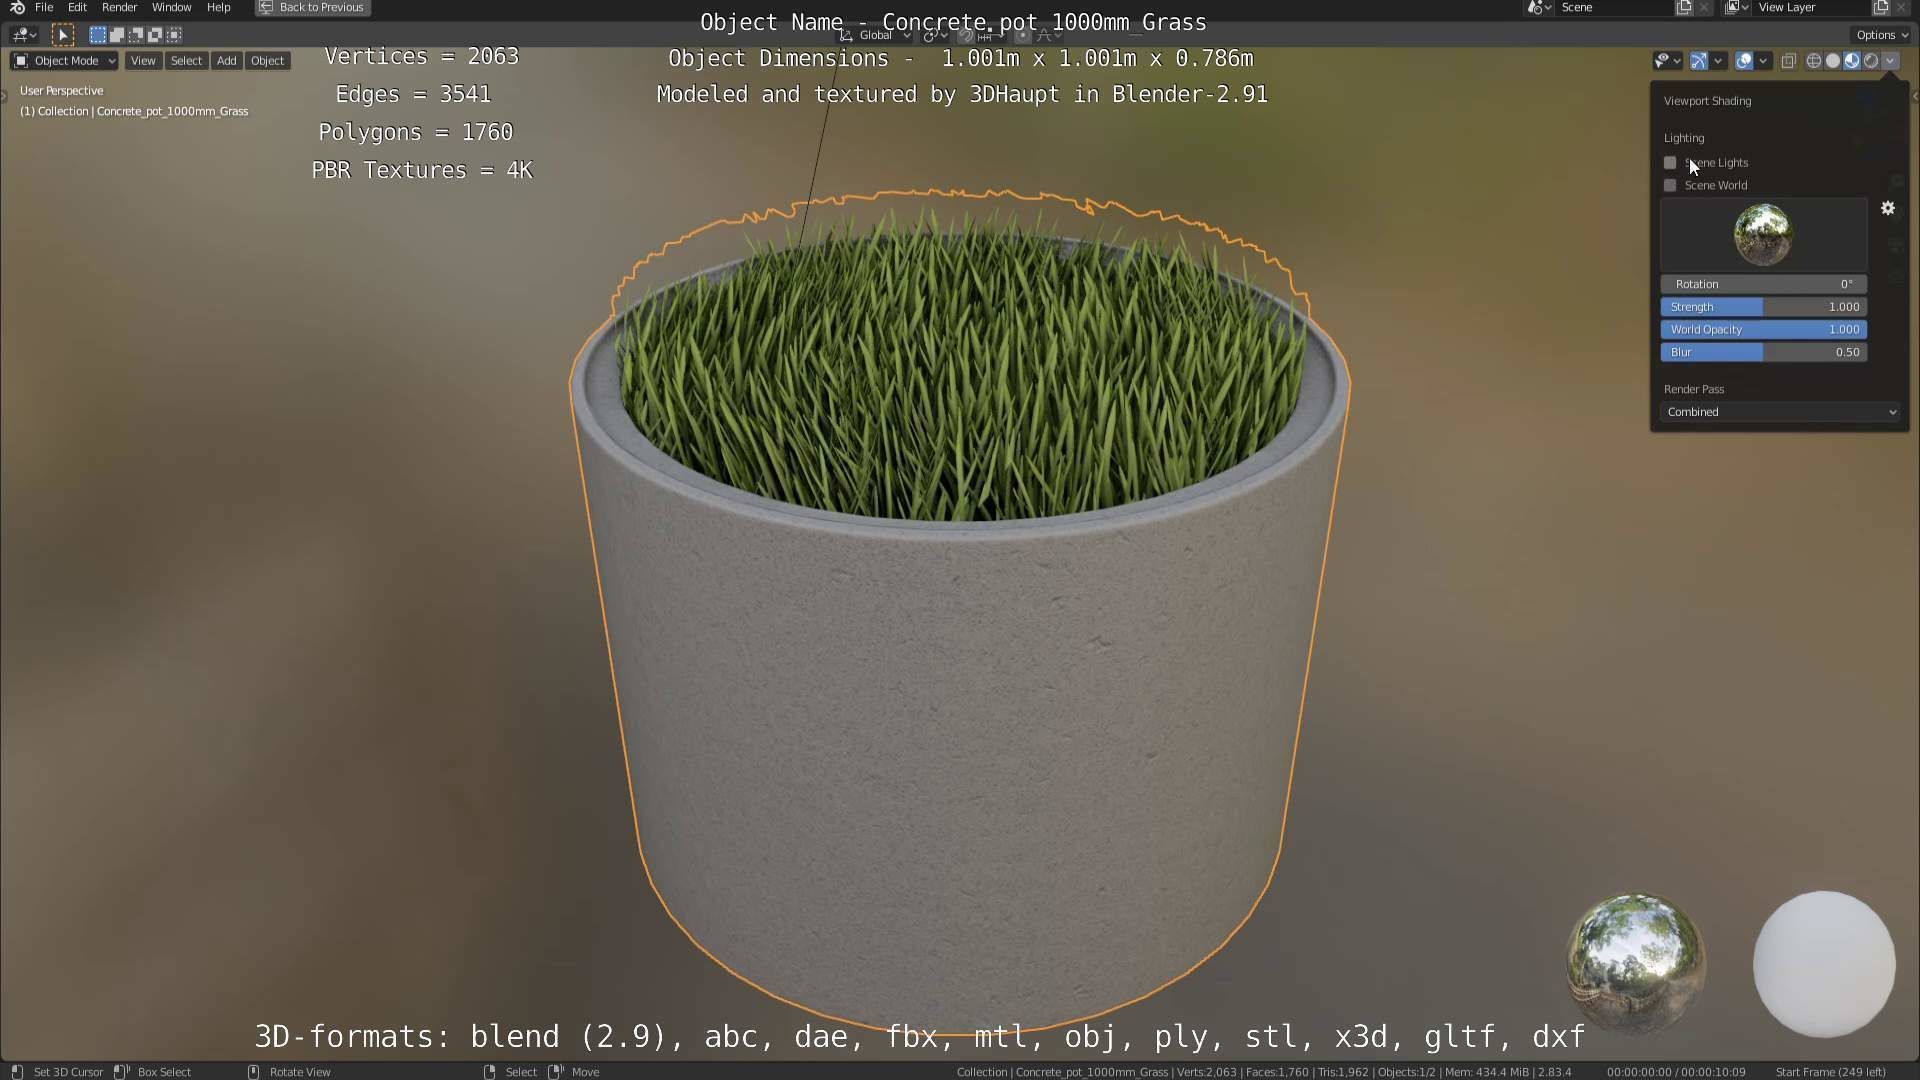Click the Scene name field
The image size is (1920, 1080).
pyautogui.click(x=1615, y=7)
